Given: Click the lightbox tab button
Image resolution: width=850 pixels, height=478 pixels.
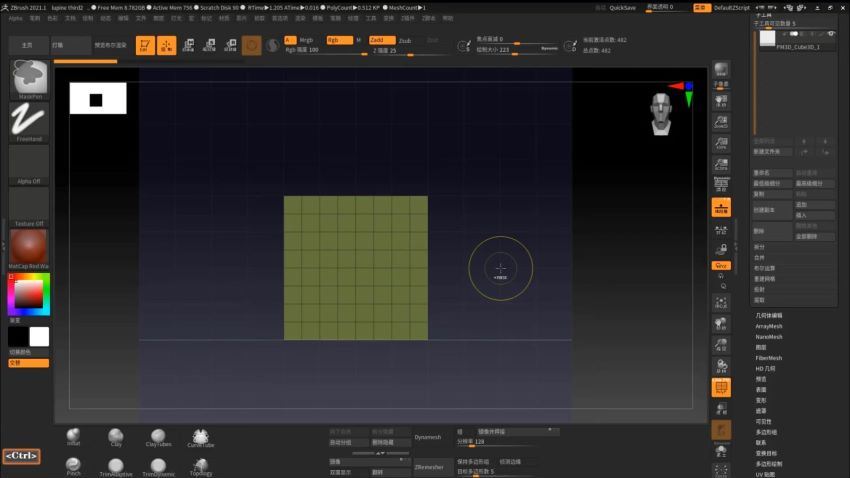Looking at the screenshot, I should pyautogui.click(x=70, y=45).
